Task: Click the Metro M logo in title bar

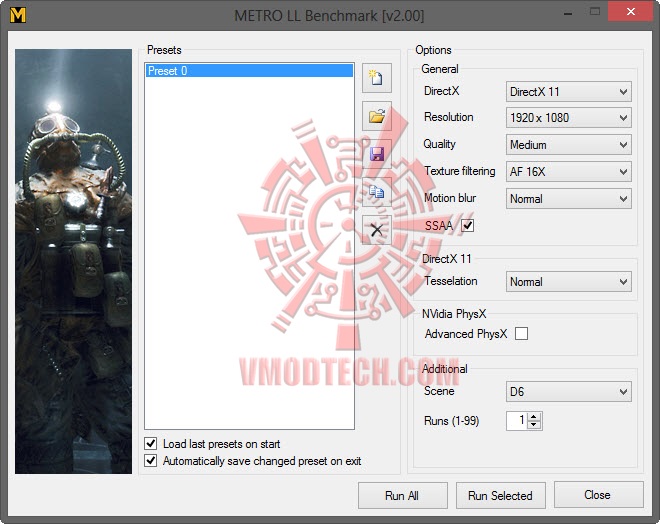Action: (18, 15)
